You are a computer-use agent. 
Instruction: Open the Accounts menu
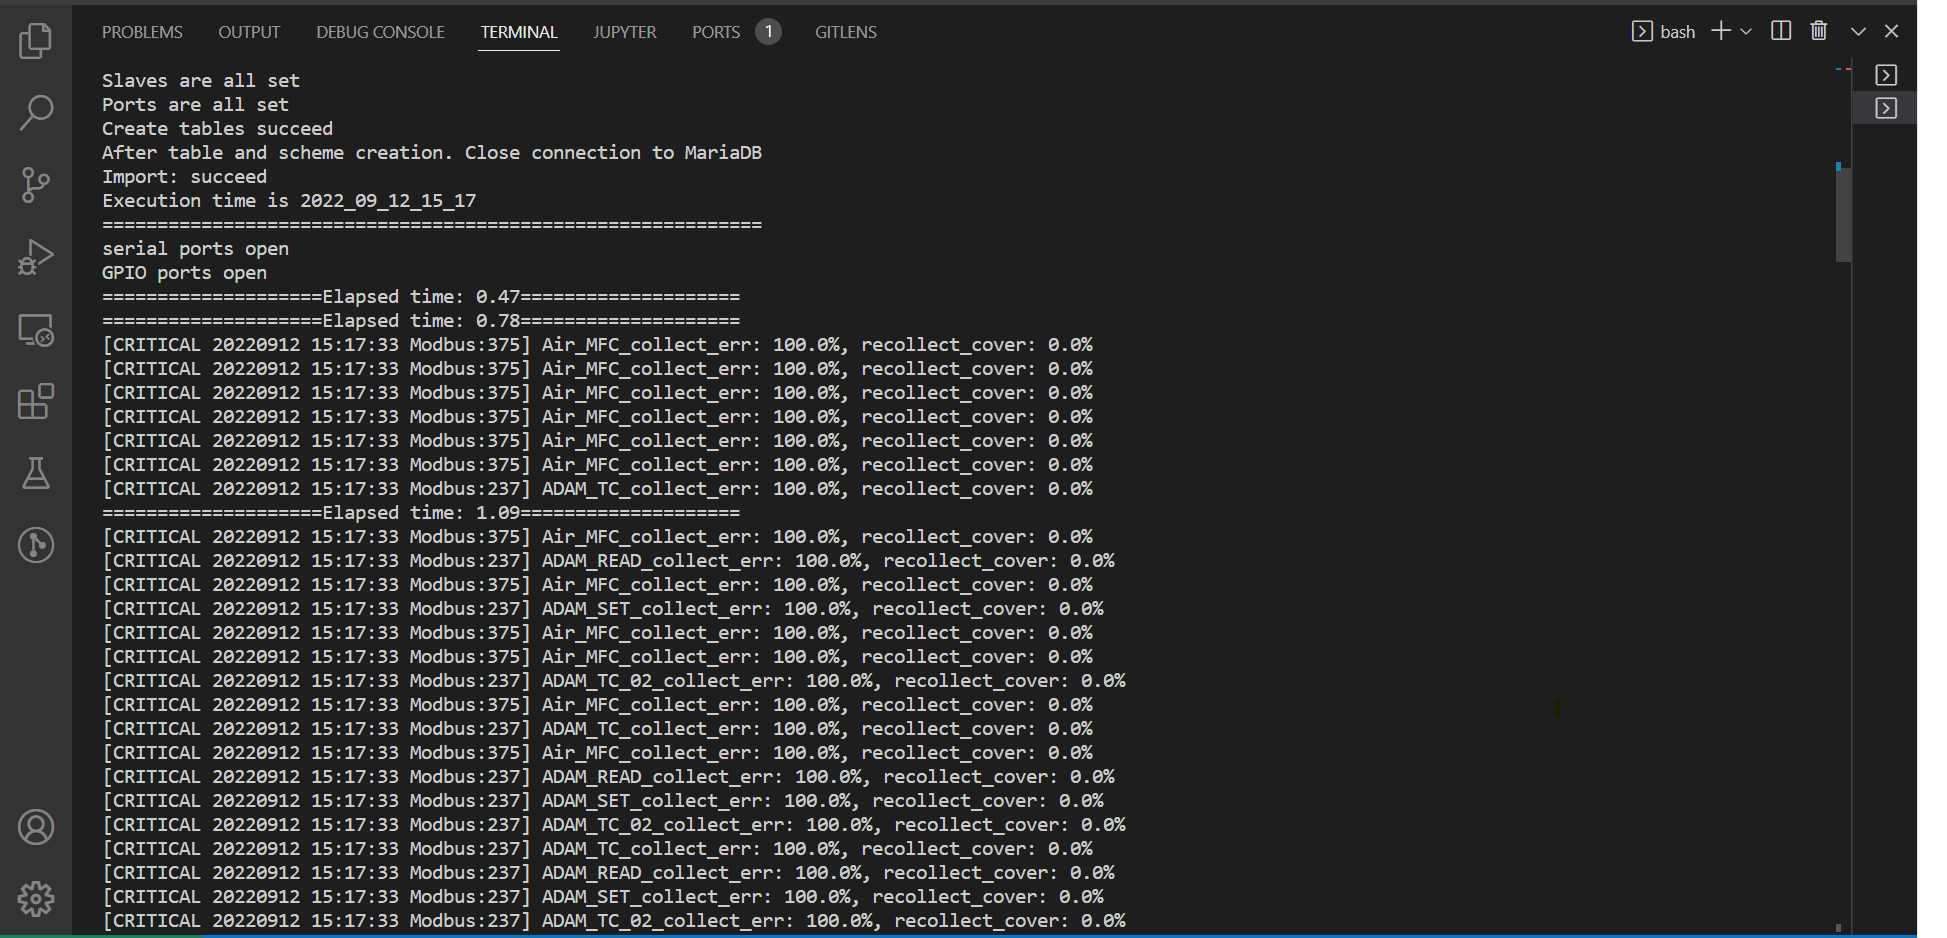(x=37, y=827)
